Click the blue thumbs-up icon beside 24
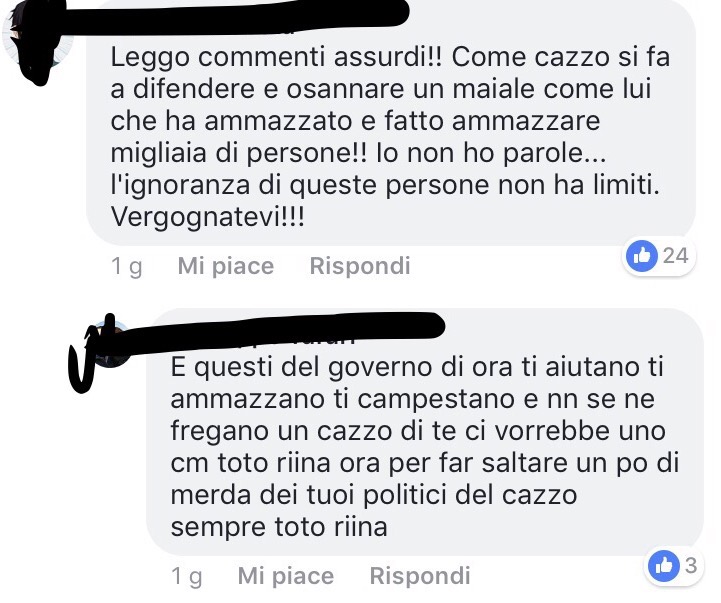Viewport: 721px width, 603px height. pyautogui.click(x=642, y=255)
